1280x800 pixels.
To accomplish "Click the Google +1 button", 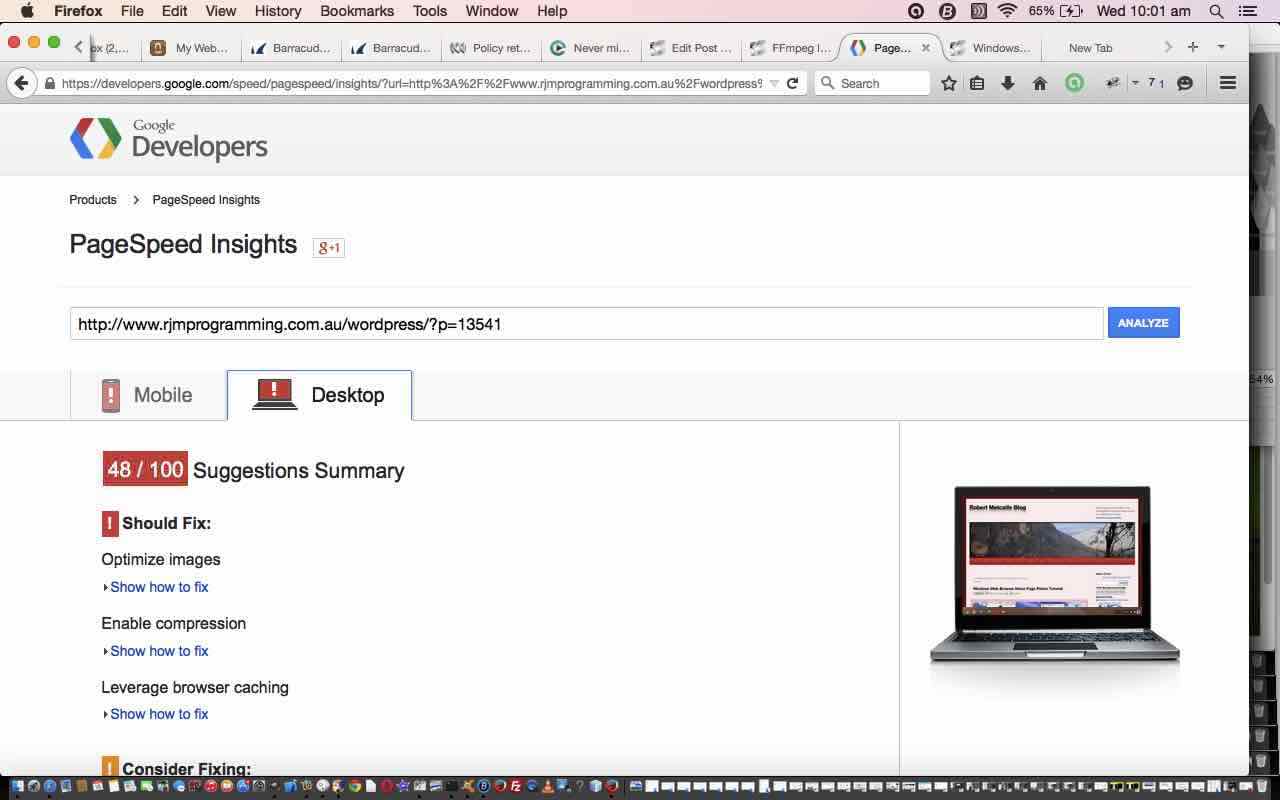I will click(329, 247).
